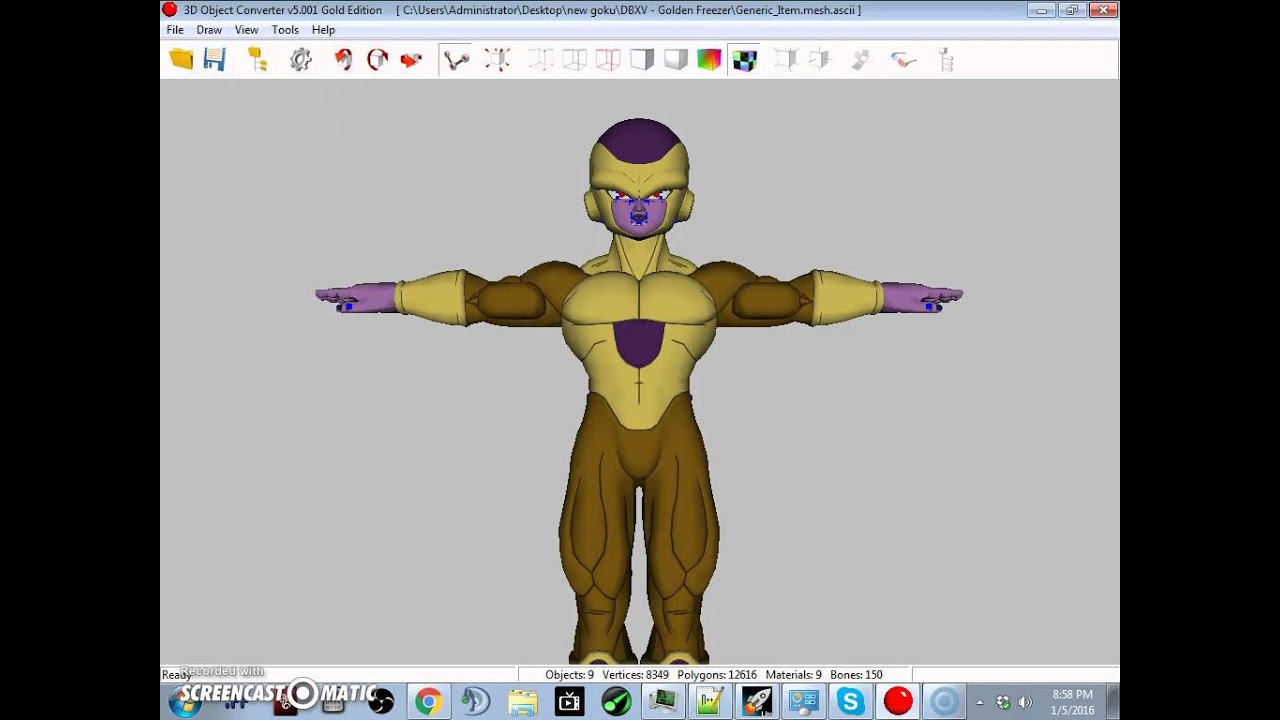This screenshot has width=1280, height=720.
Task: Toggle the bones display icon
Action: 457,60
